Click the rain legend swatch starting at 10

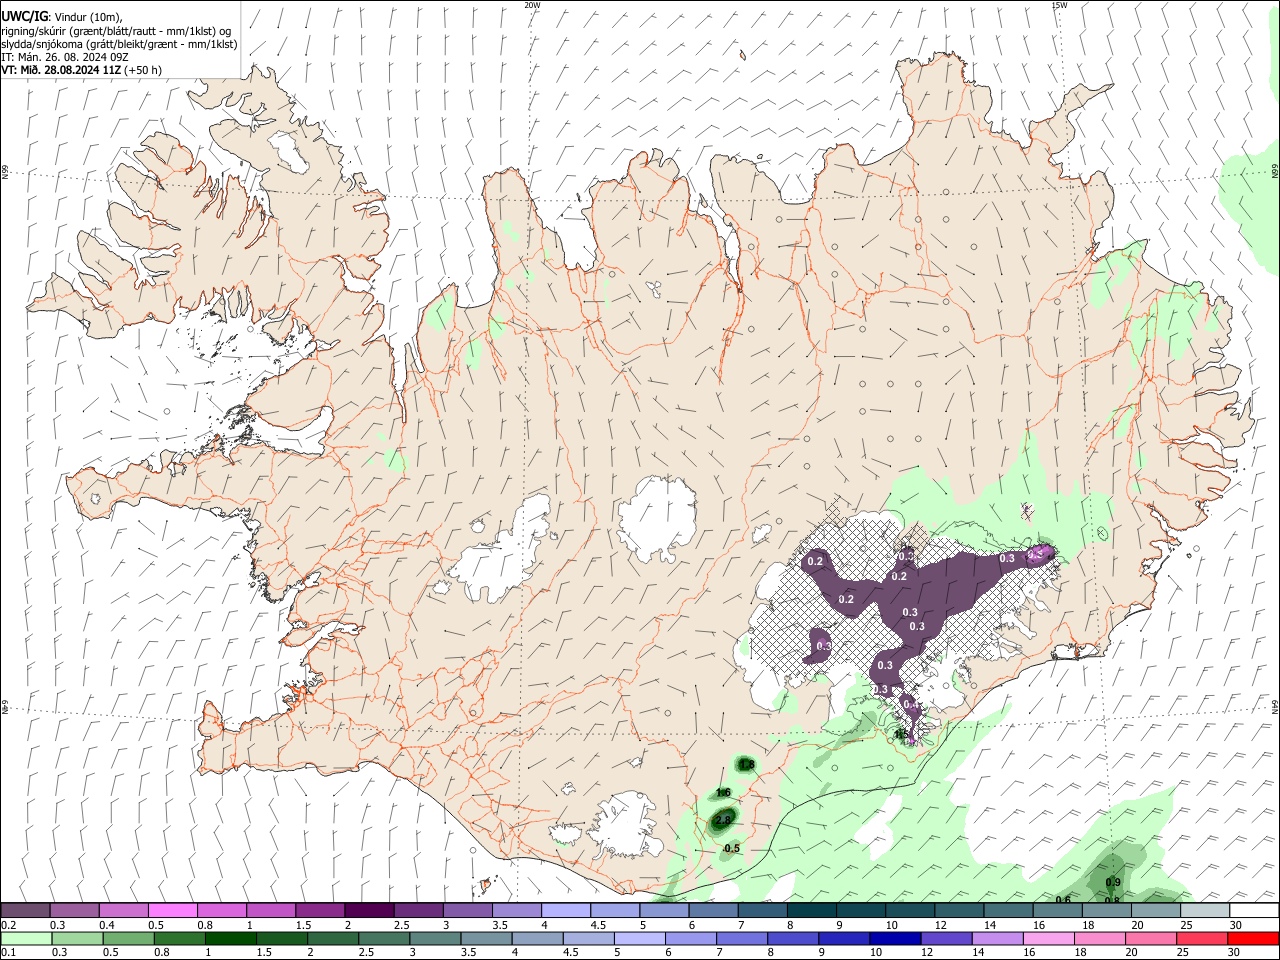point(893,939)
